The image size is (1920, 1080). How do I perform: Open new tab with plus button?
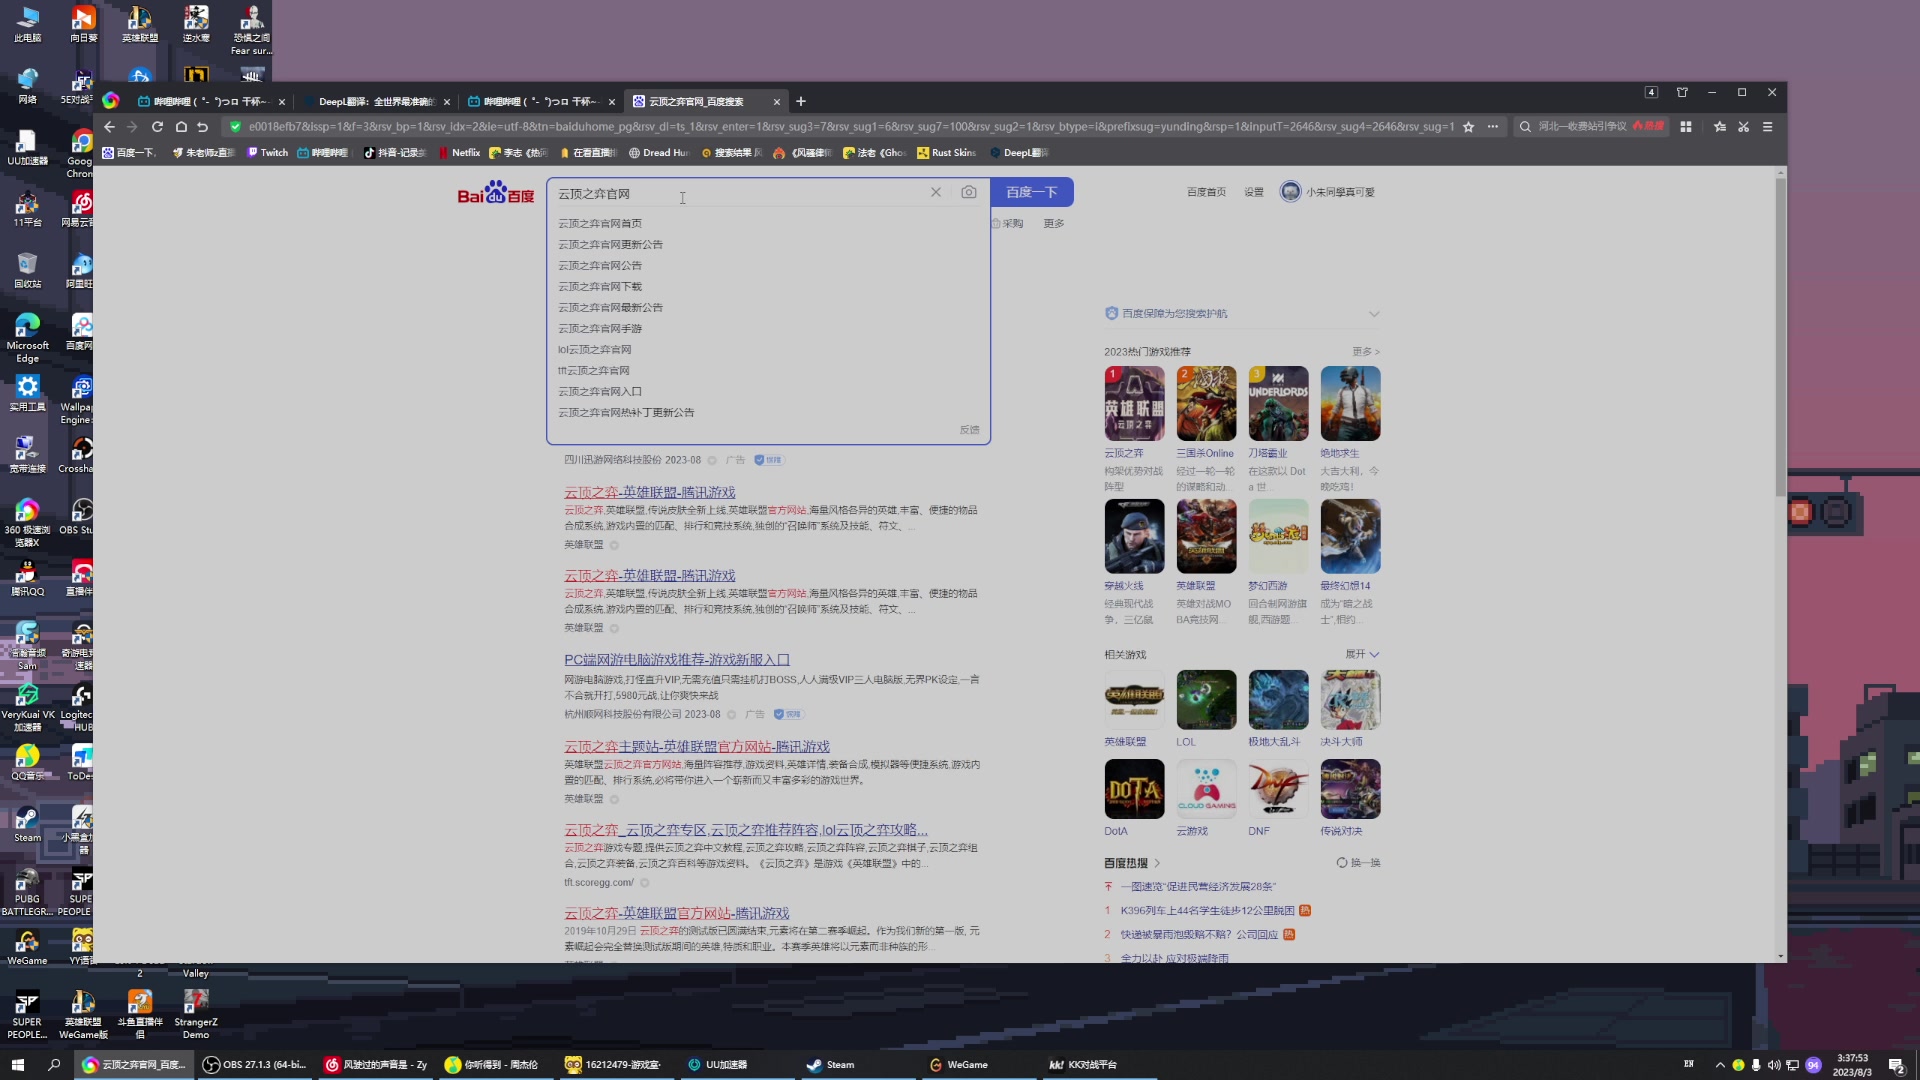point(801,101)
